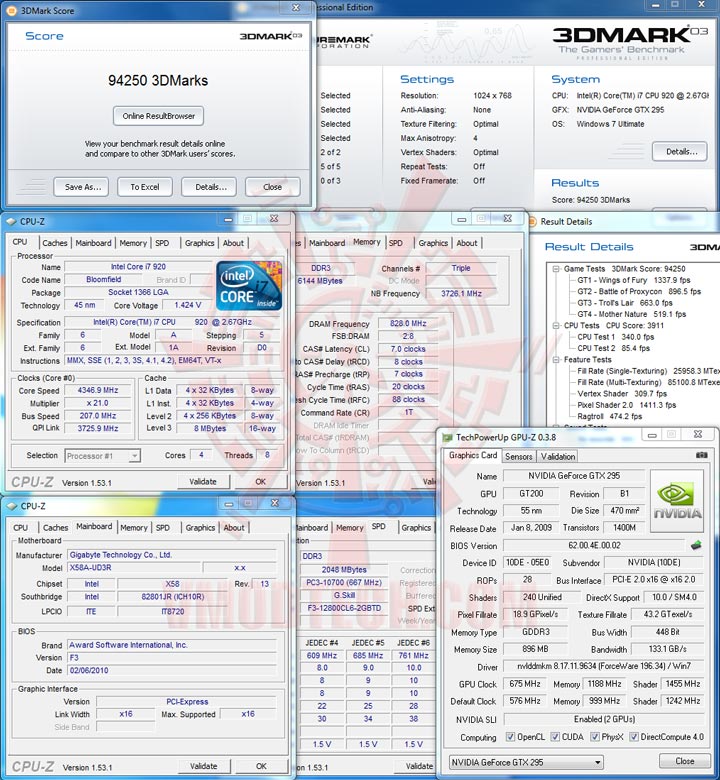The image size is (720, 780).
Task: Select the Ragtroll 474.2 fps row
Action: [610, 416]
